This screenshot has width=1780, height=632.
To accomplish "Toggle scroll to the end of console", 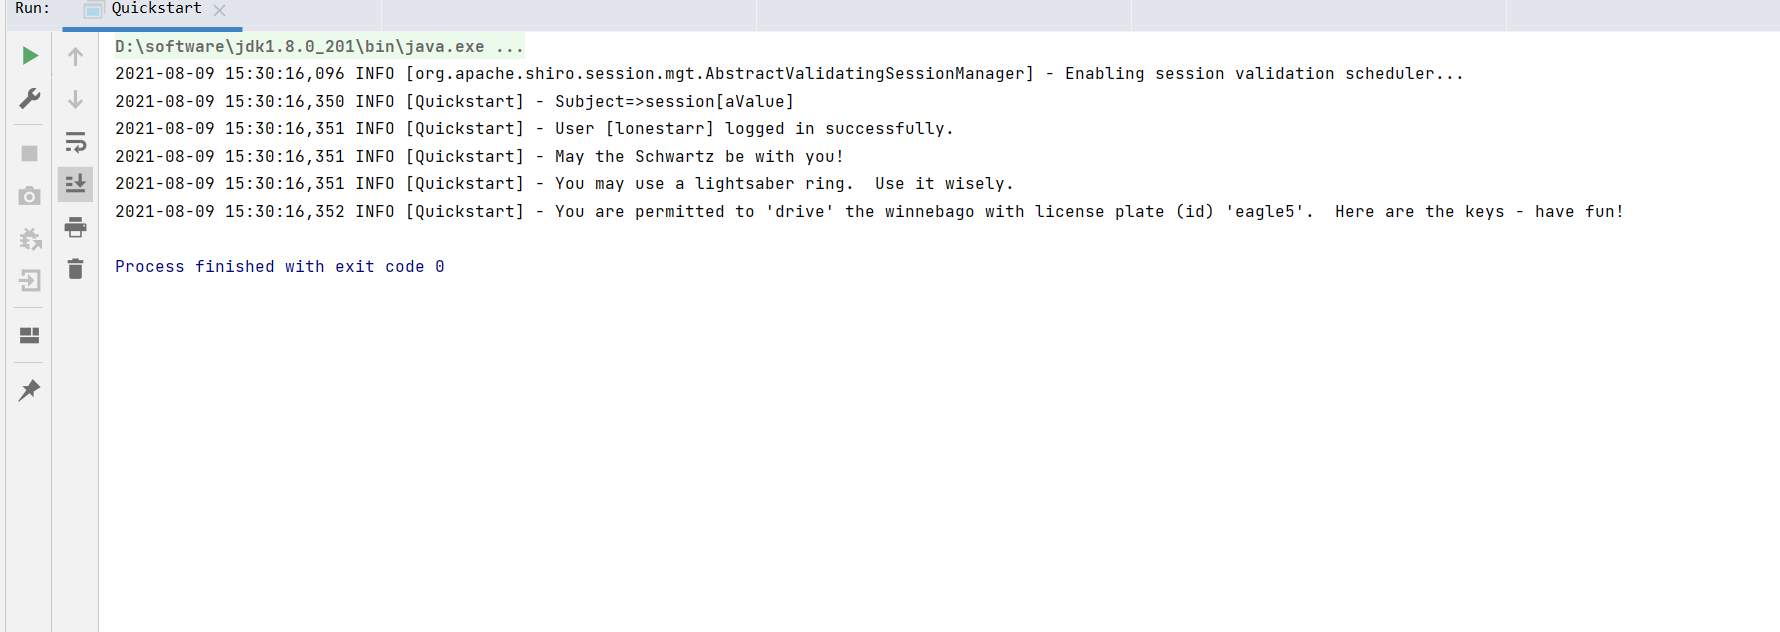I will coord(75,184).
